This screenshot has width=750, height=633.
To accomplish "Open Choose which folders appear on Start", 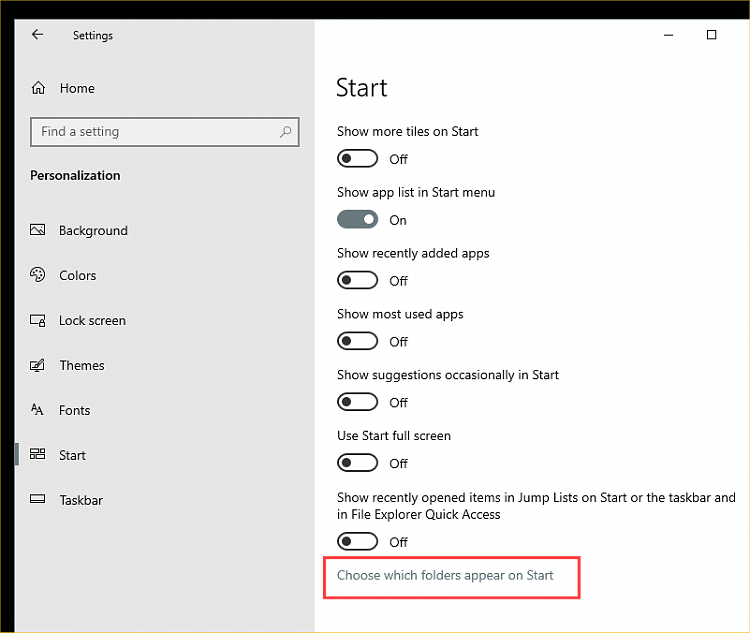I will coord(445,575).
